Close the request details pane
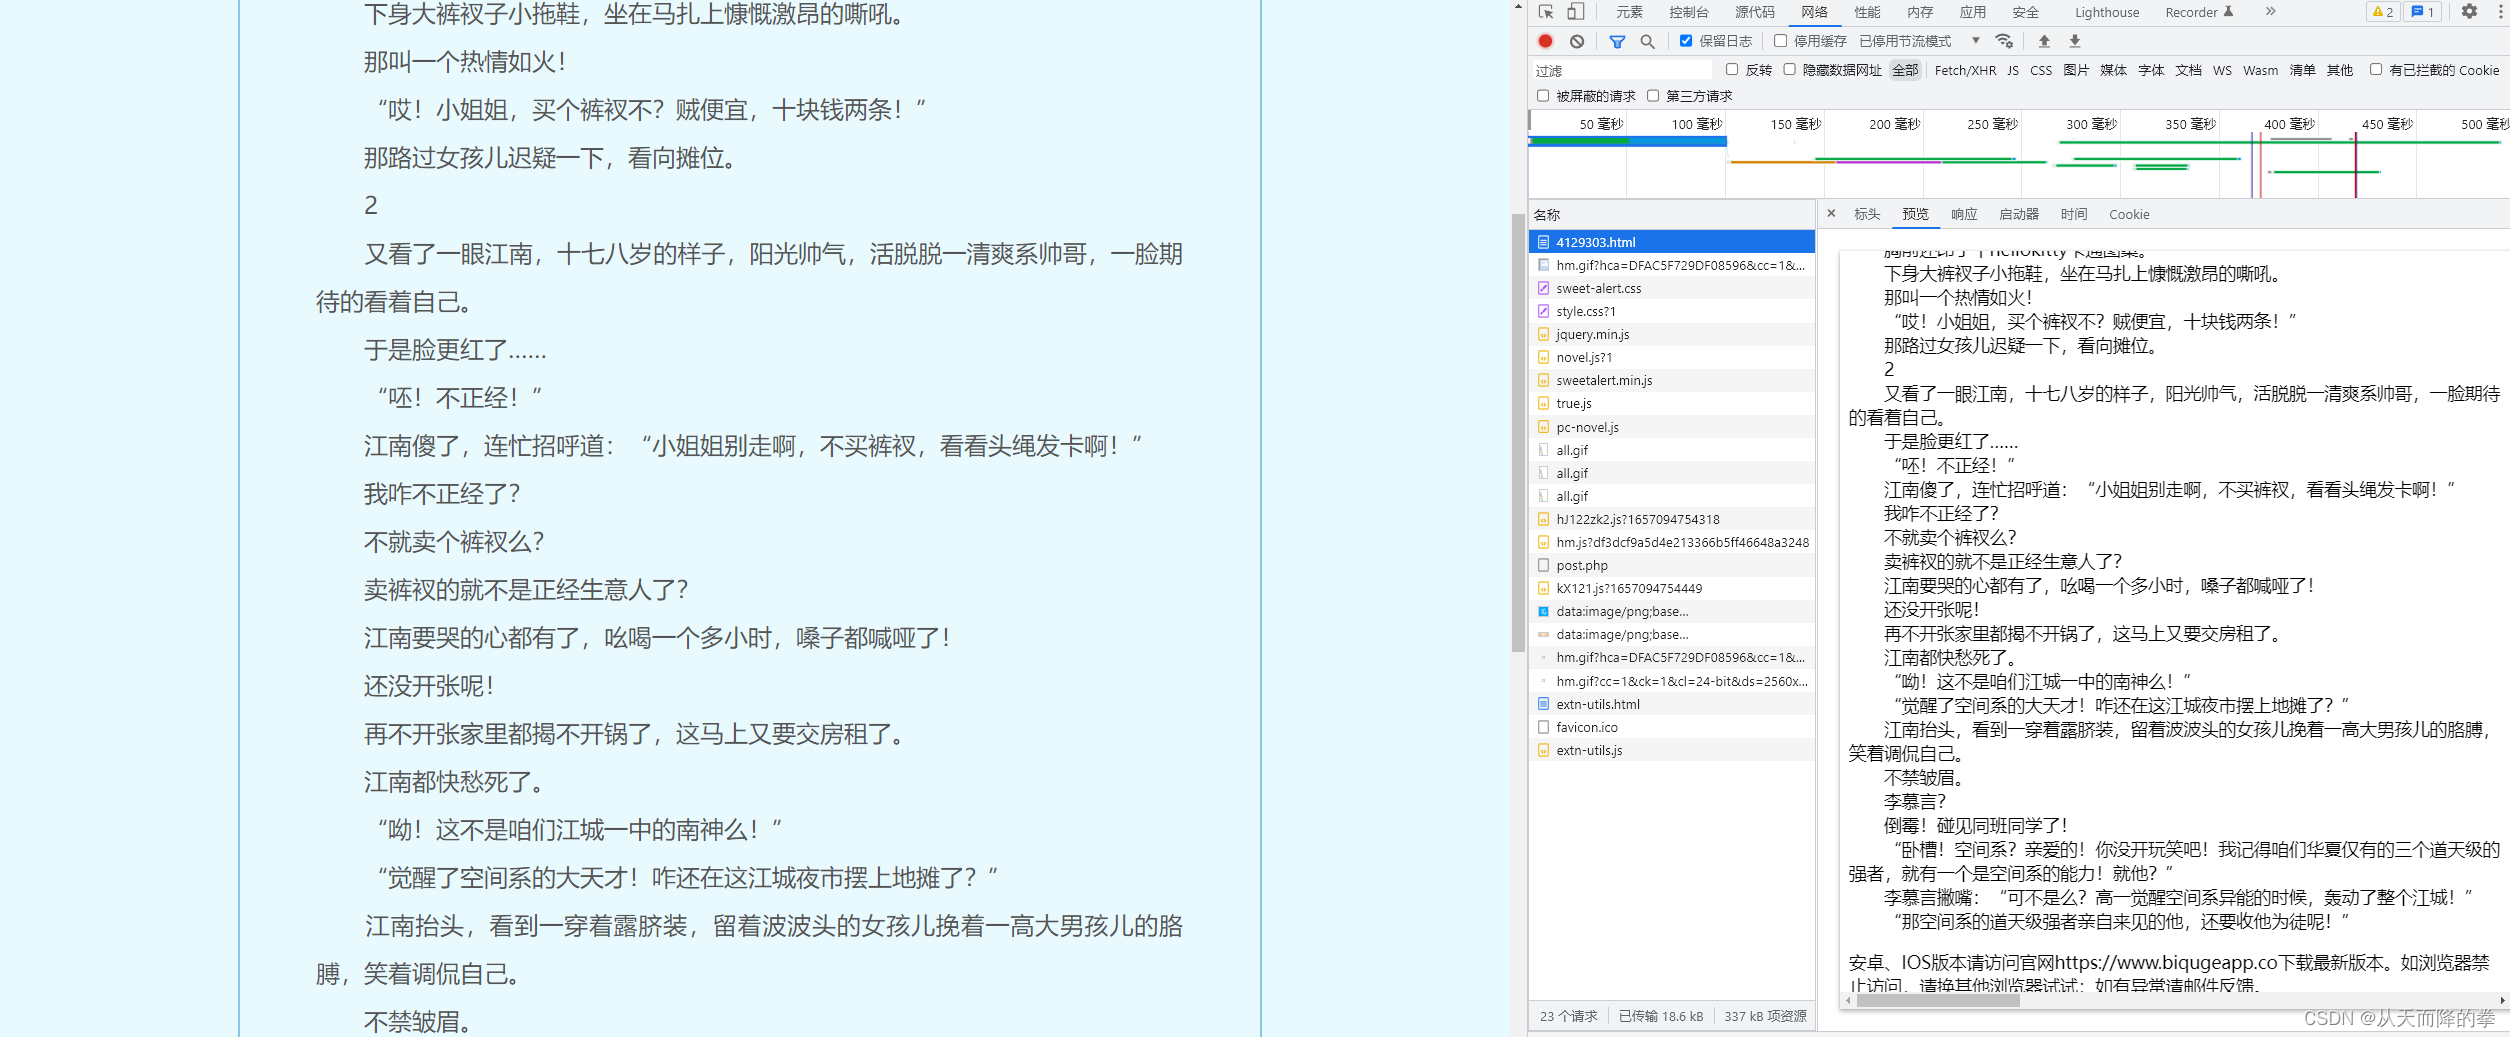 tap(1831, 214)
